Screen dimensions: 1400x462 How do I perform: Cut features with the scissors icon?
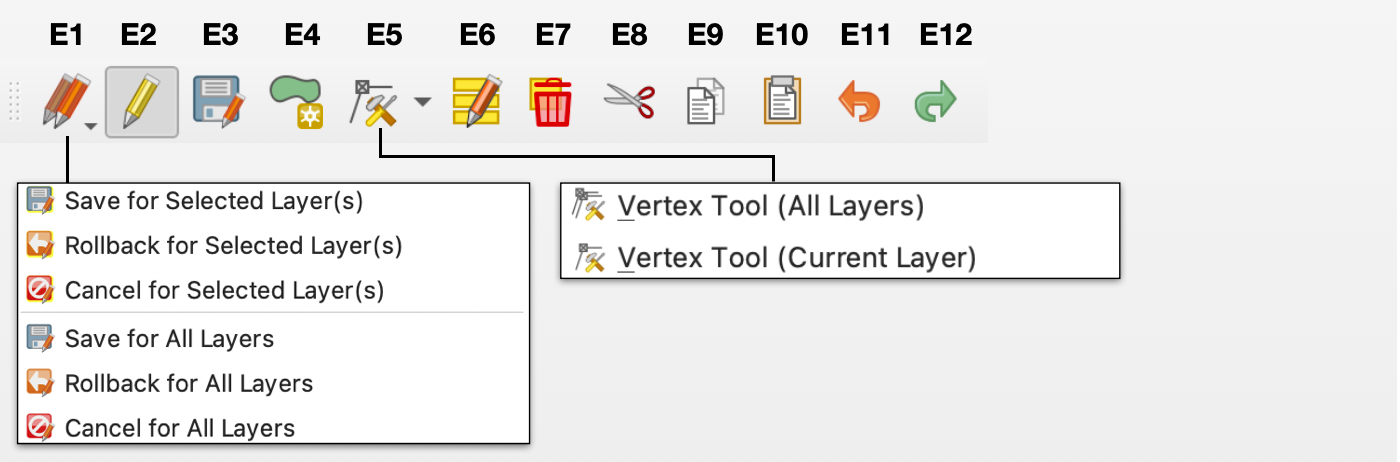pyautogui.click(x=629, y=101)
